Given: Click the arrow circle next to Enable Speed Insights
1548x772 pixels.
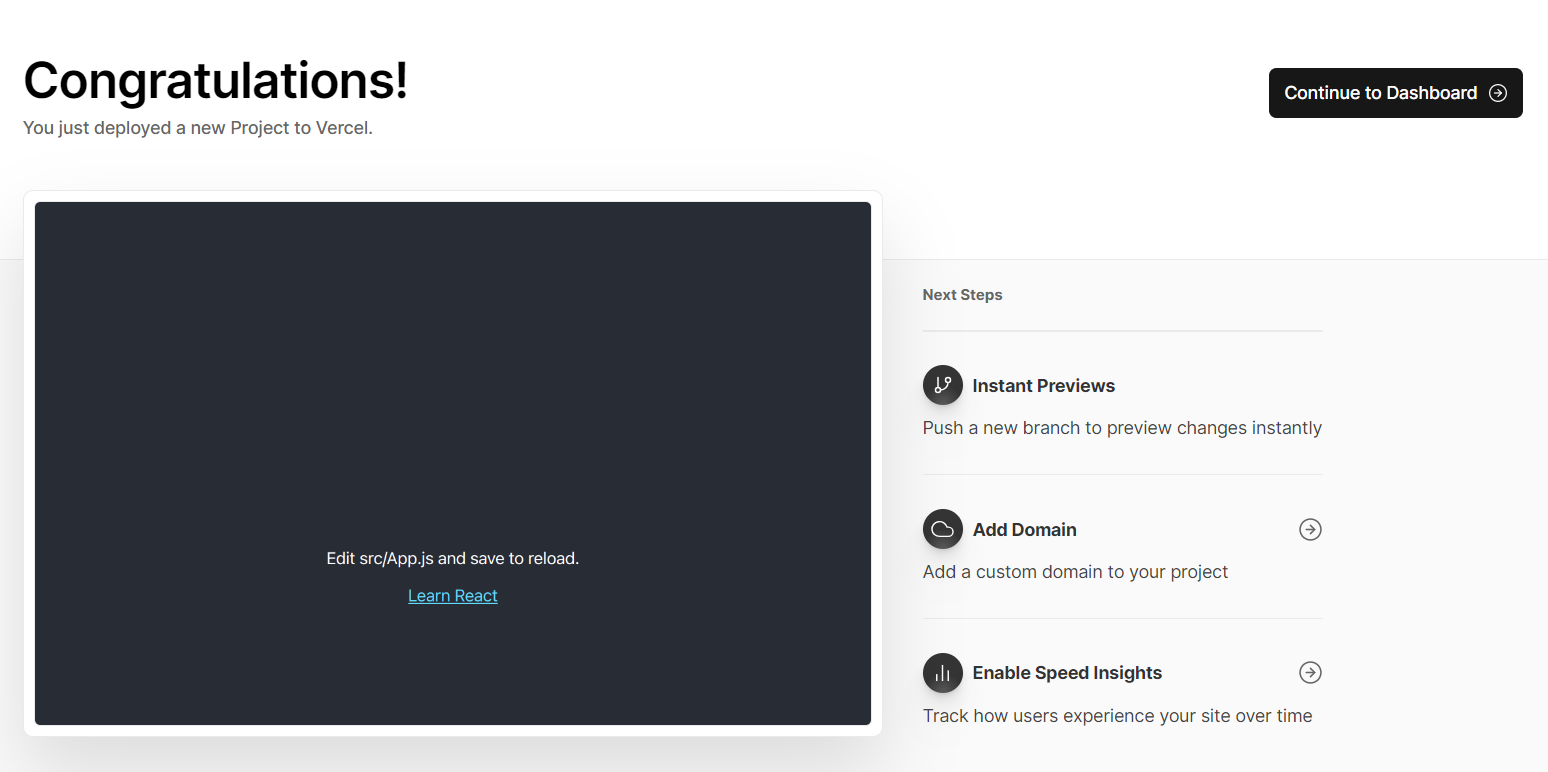Looking at the screenshot, I should [1310, 673].
